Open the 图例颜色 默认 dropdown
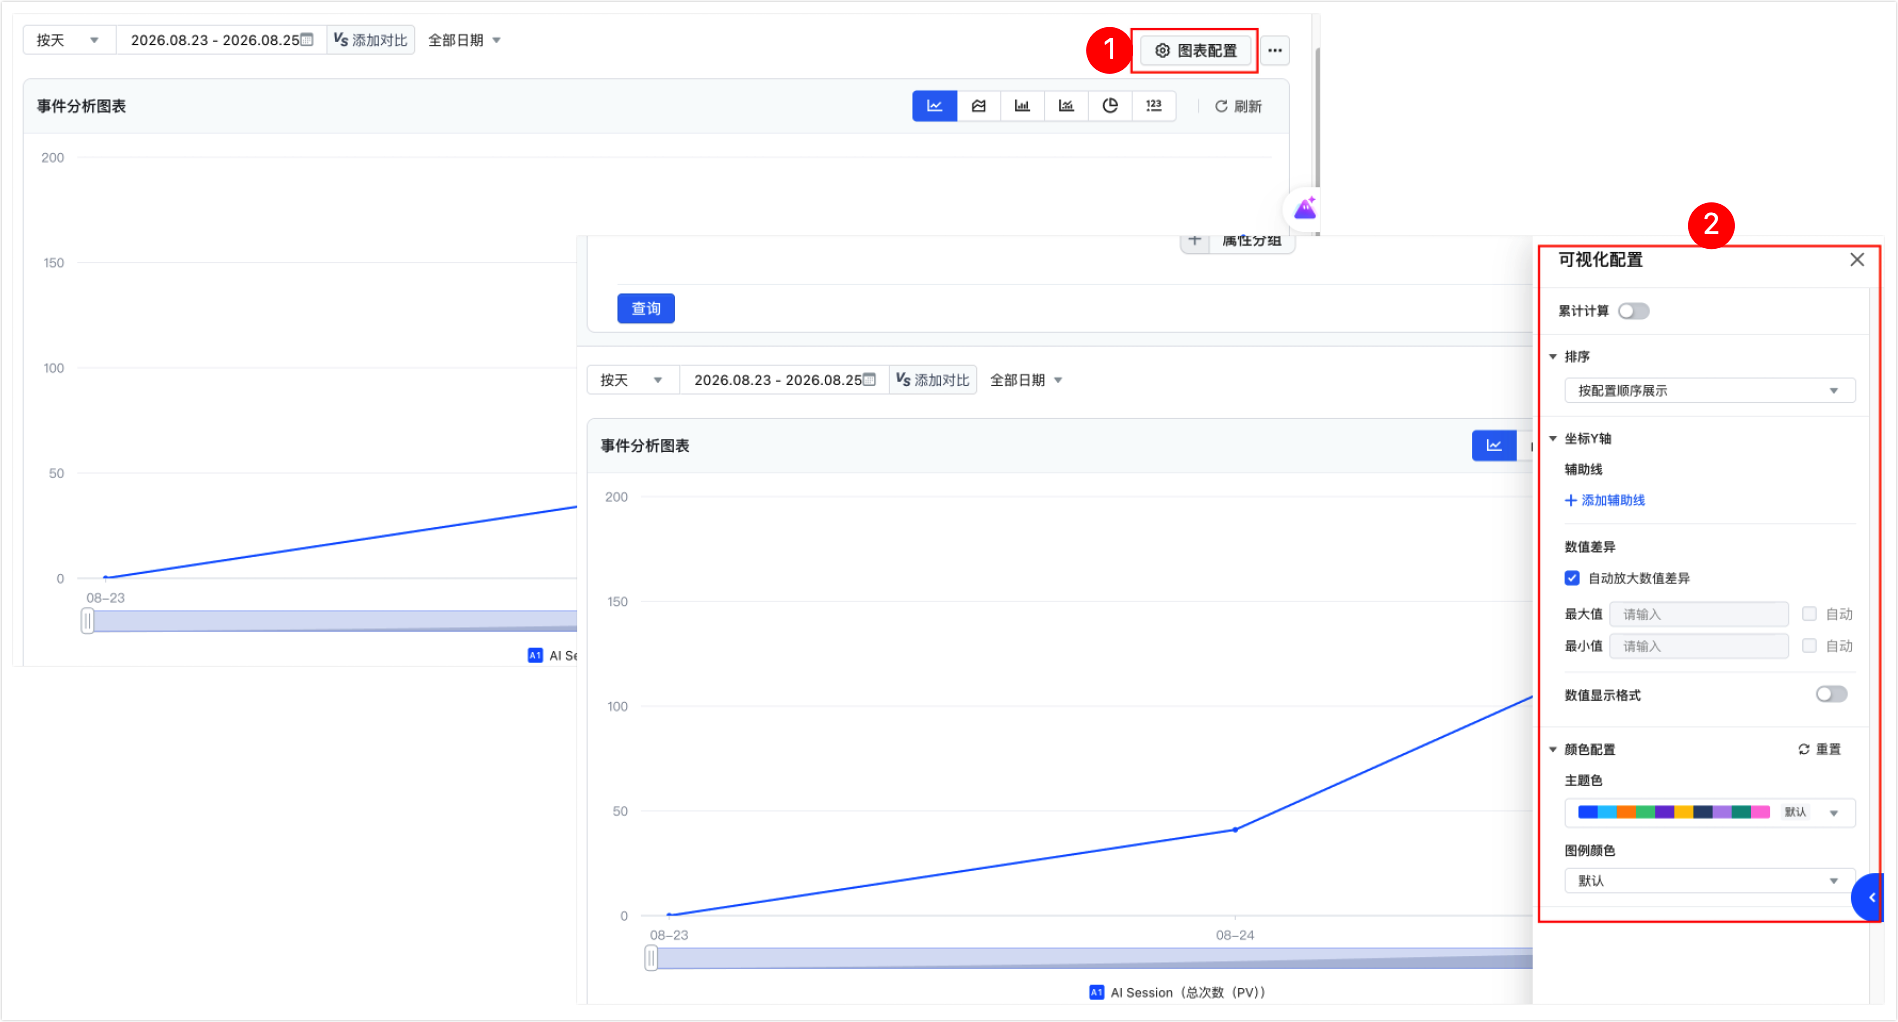1898x1022 pixels. pyautogui.click(x=1710, y=881)
